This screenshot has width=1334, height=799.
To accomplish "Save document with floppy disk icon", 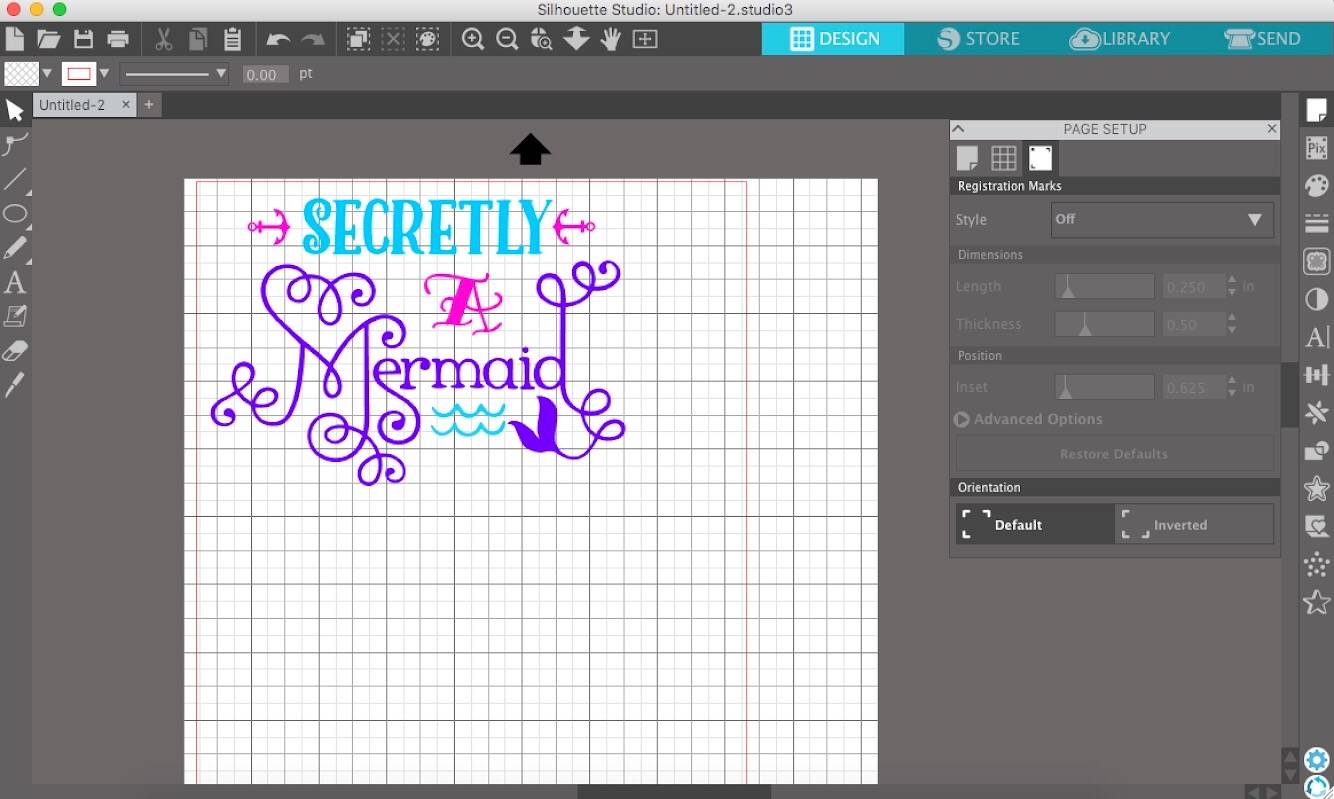I will tap(83, 40).
